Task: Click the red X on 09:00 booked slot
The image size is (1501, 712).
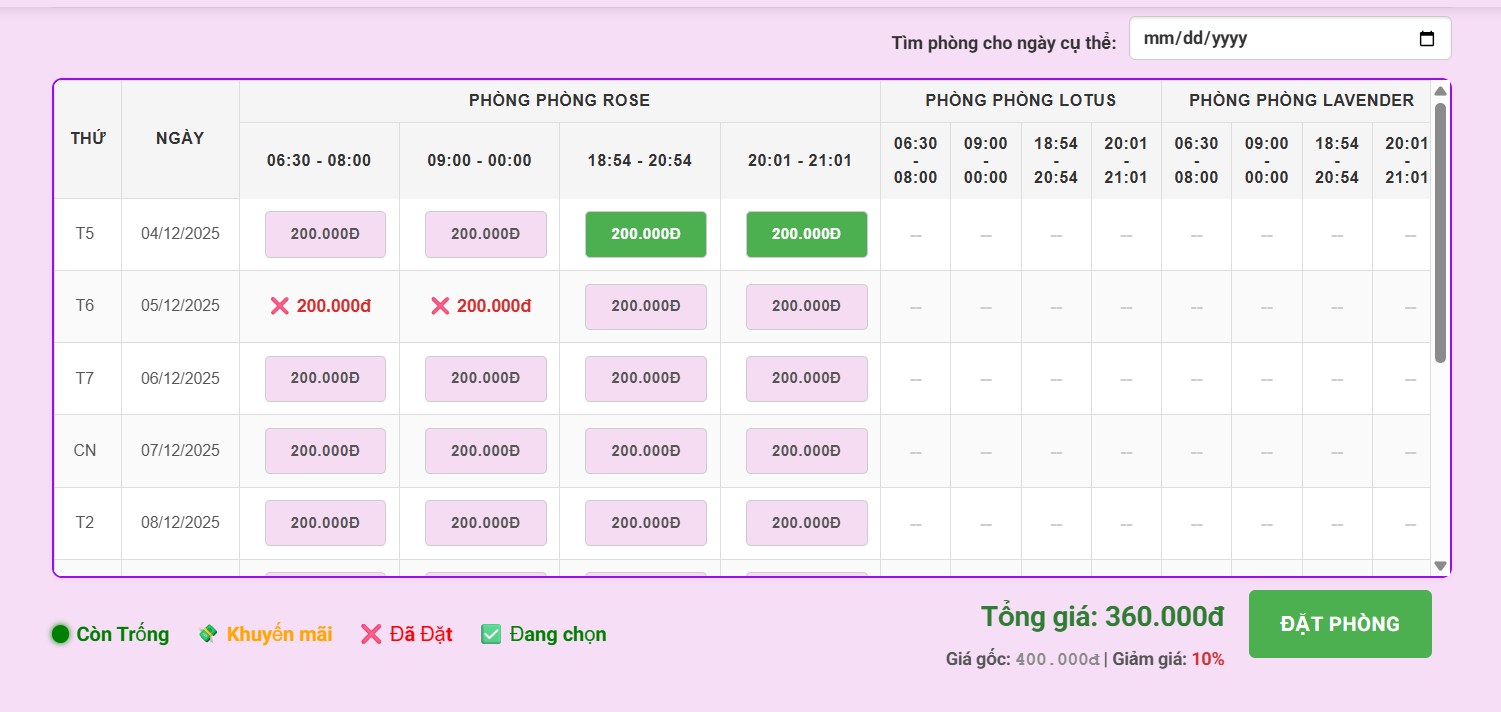Action: [440, 306]
